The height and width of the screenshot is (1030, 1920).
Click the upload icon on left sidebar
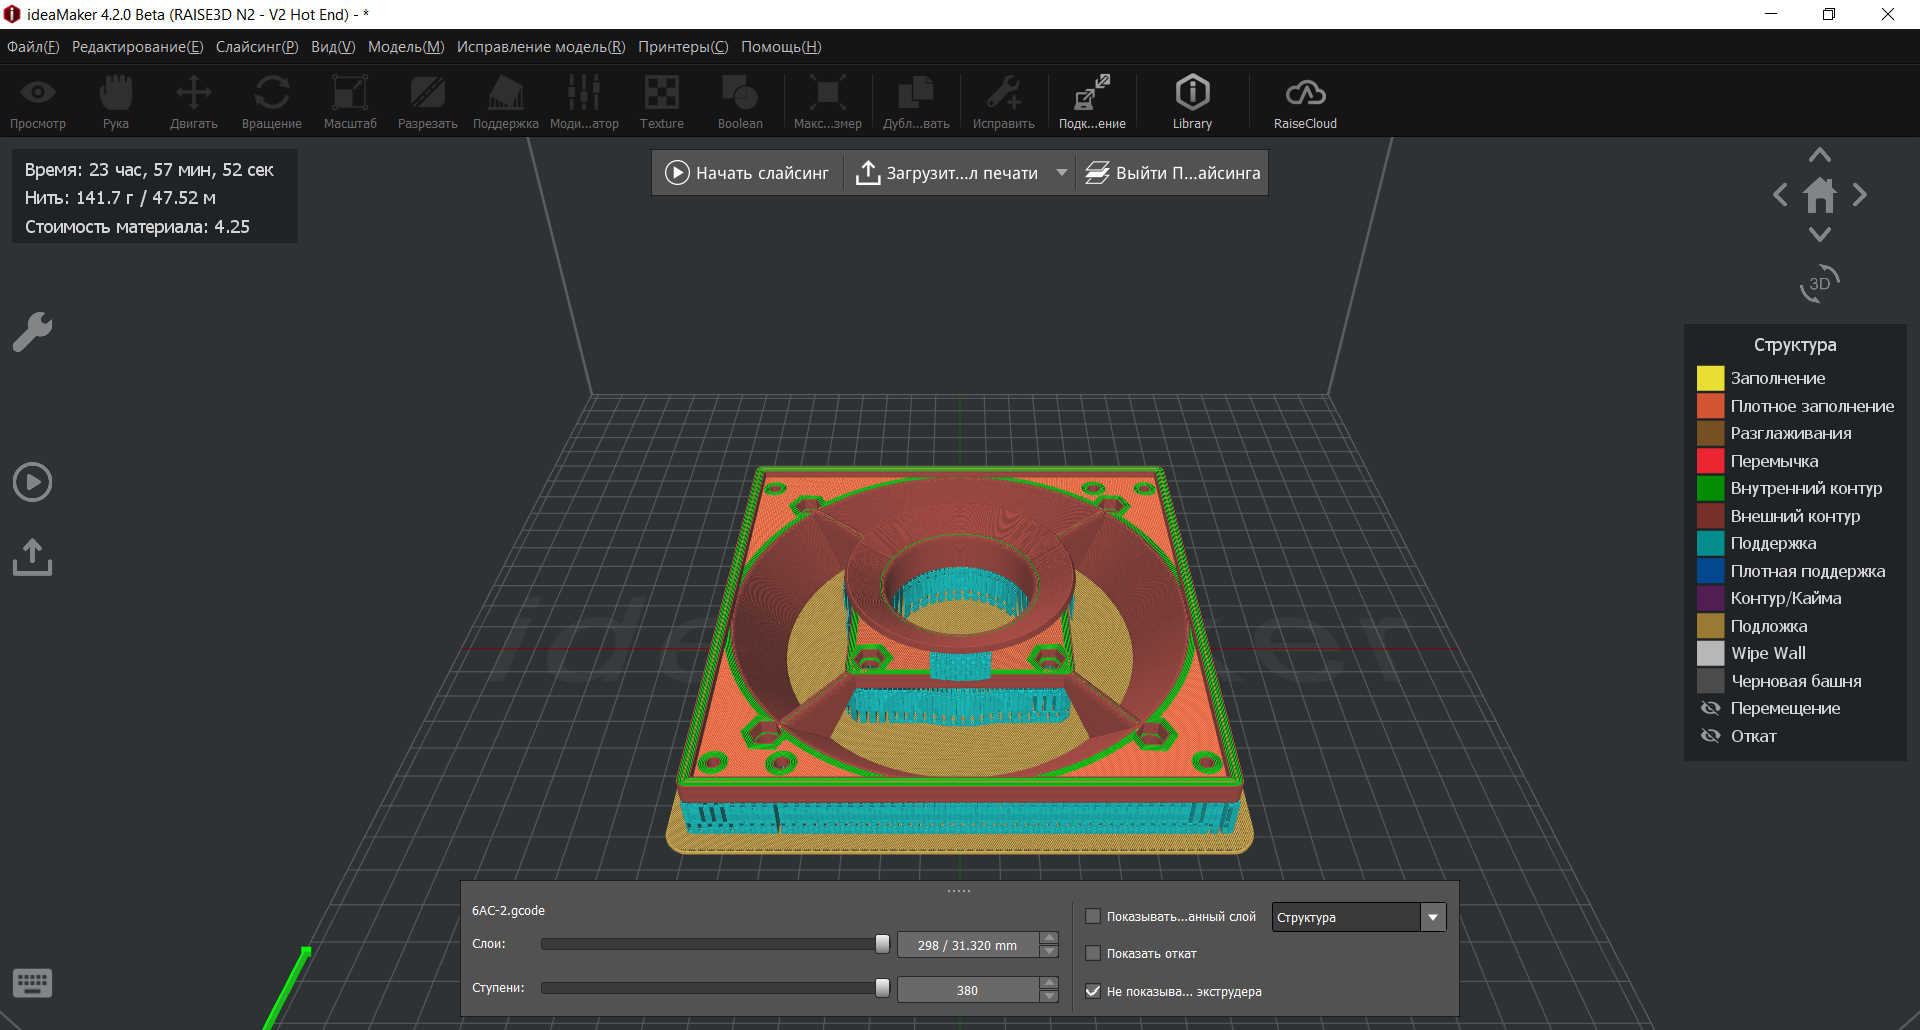(32, 557)
